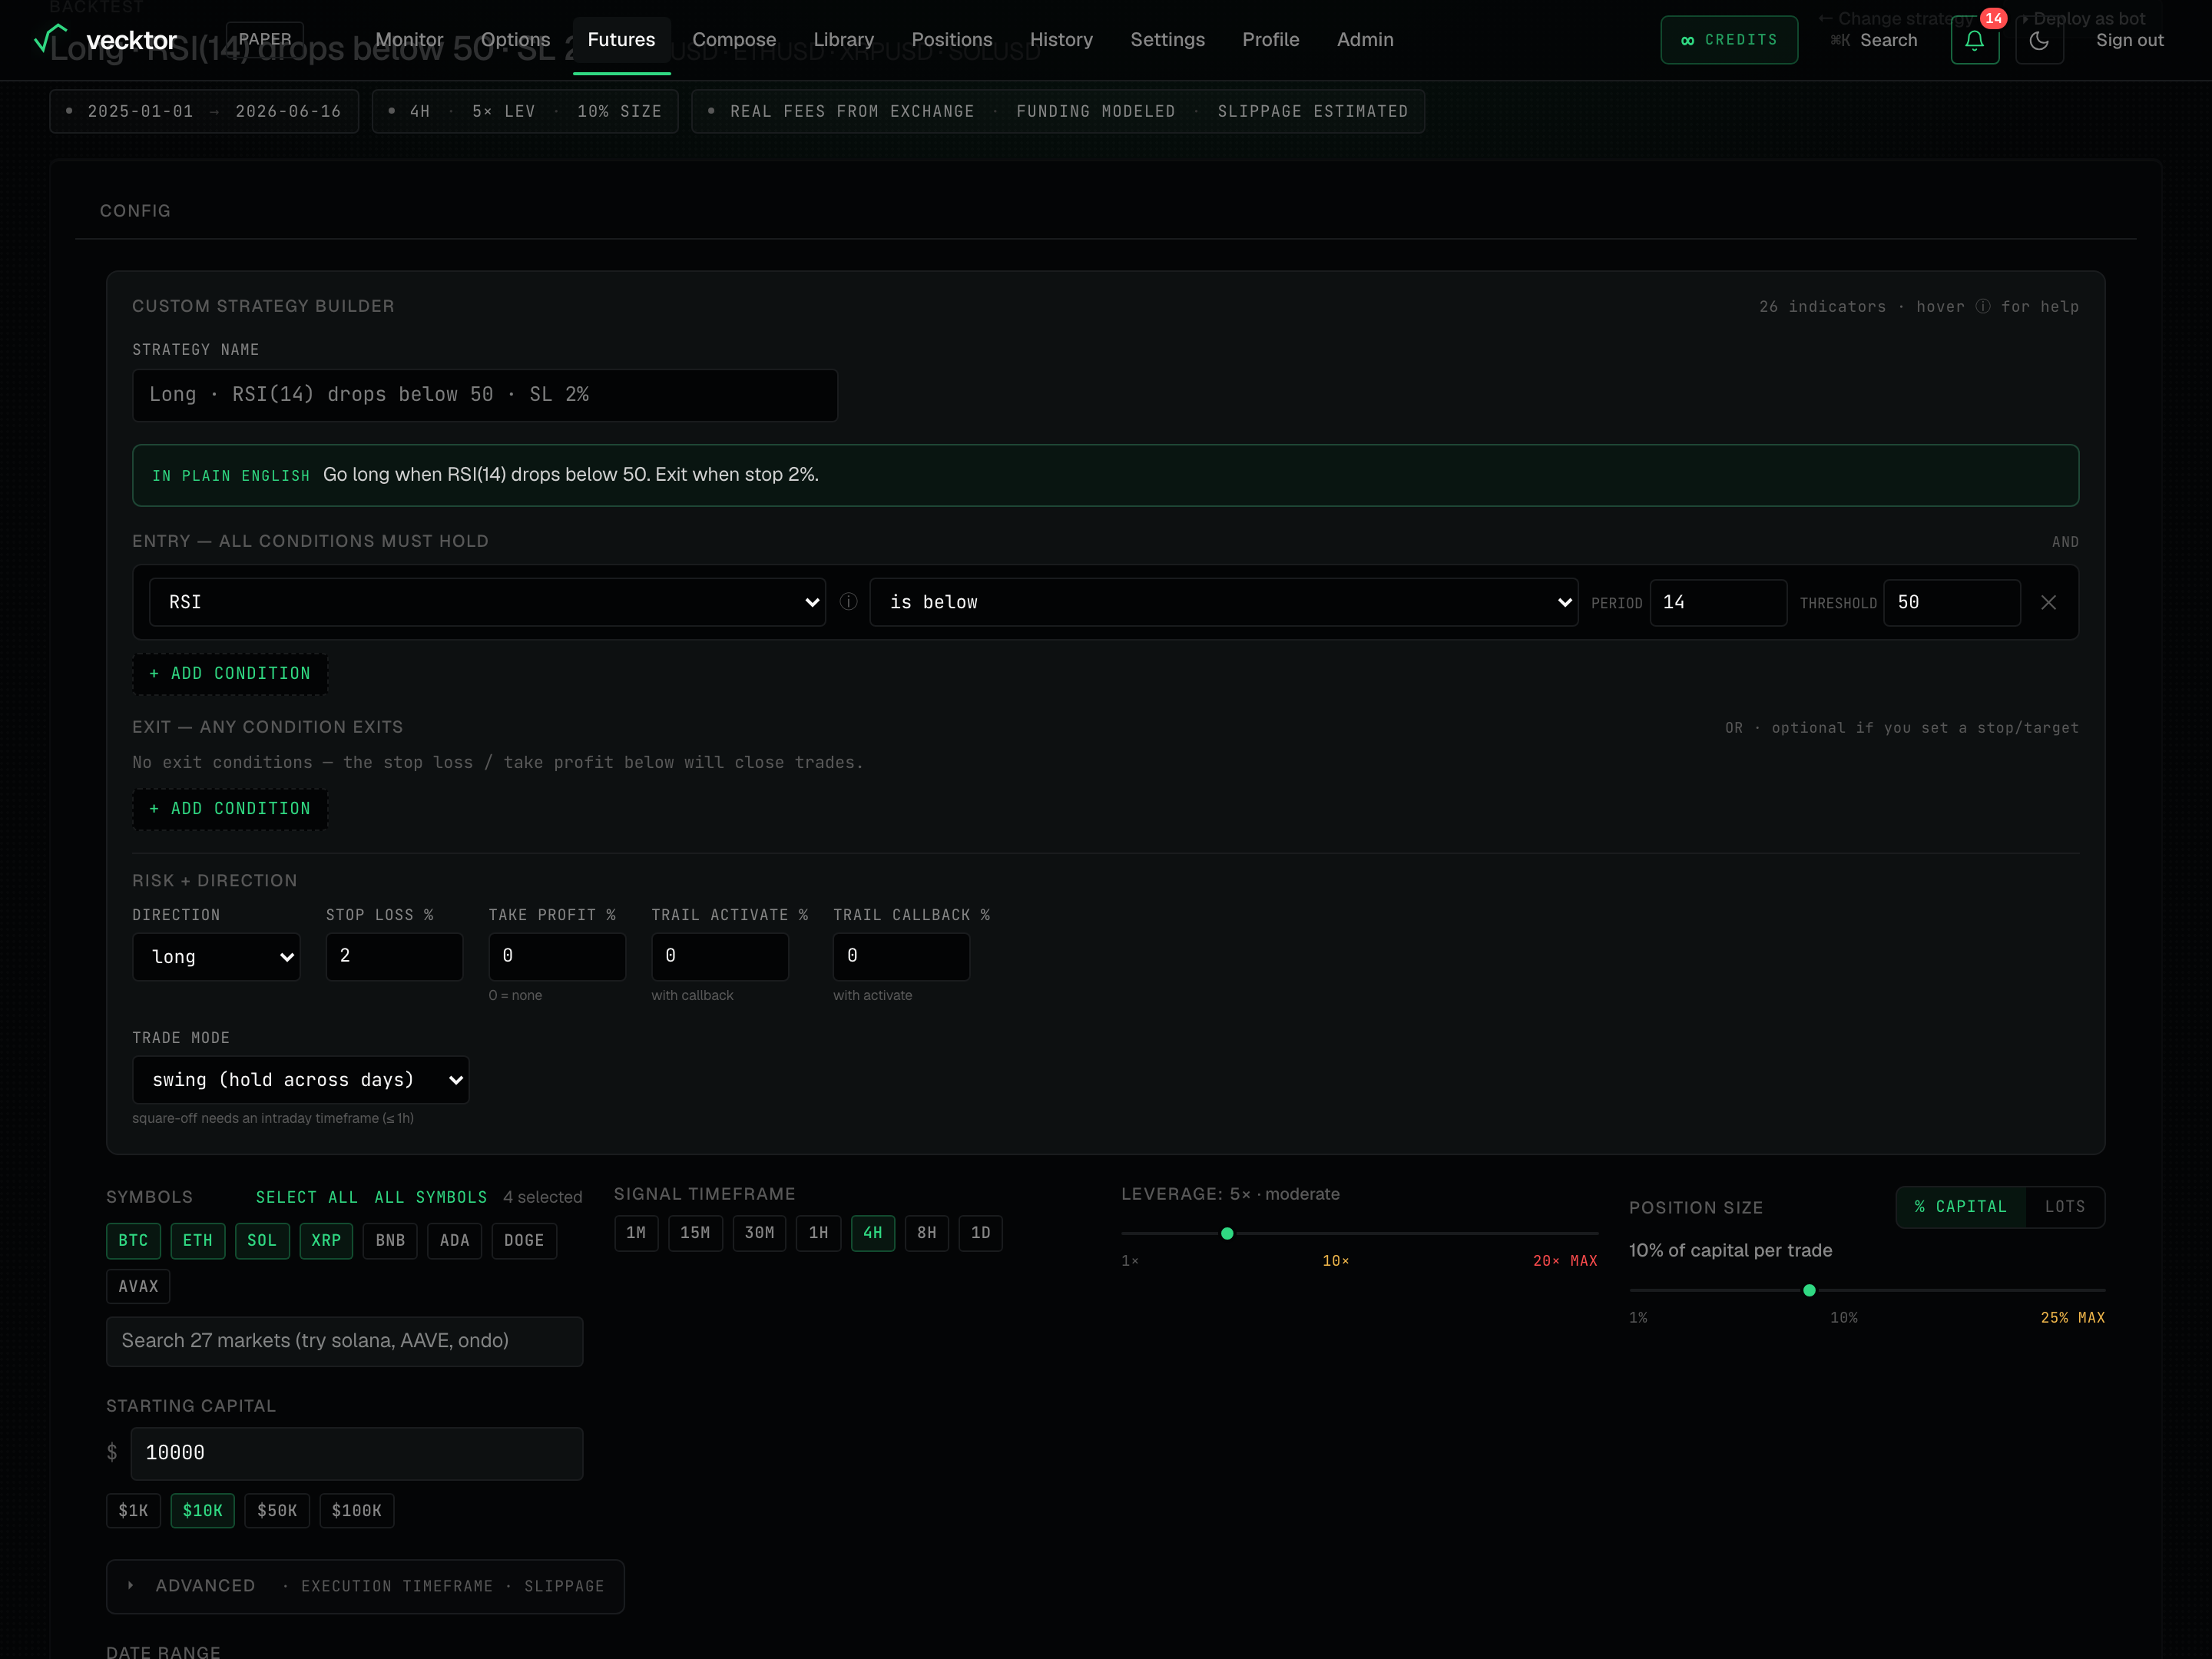Click the vecktor logo icon
Image resolution: width=2212 pixels, height=1659 pixels.
tap(50, 38)
